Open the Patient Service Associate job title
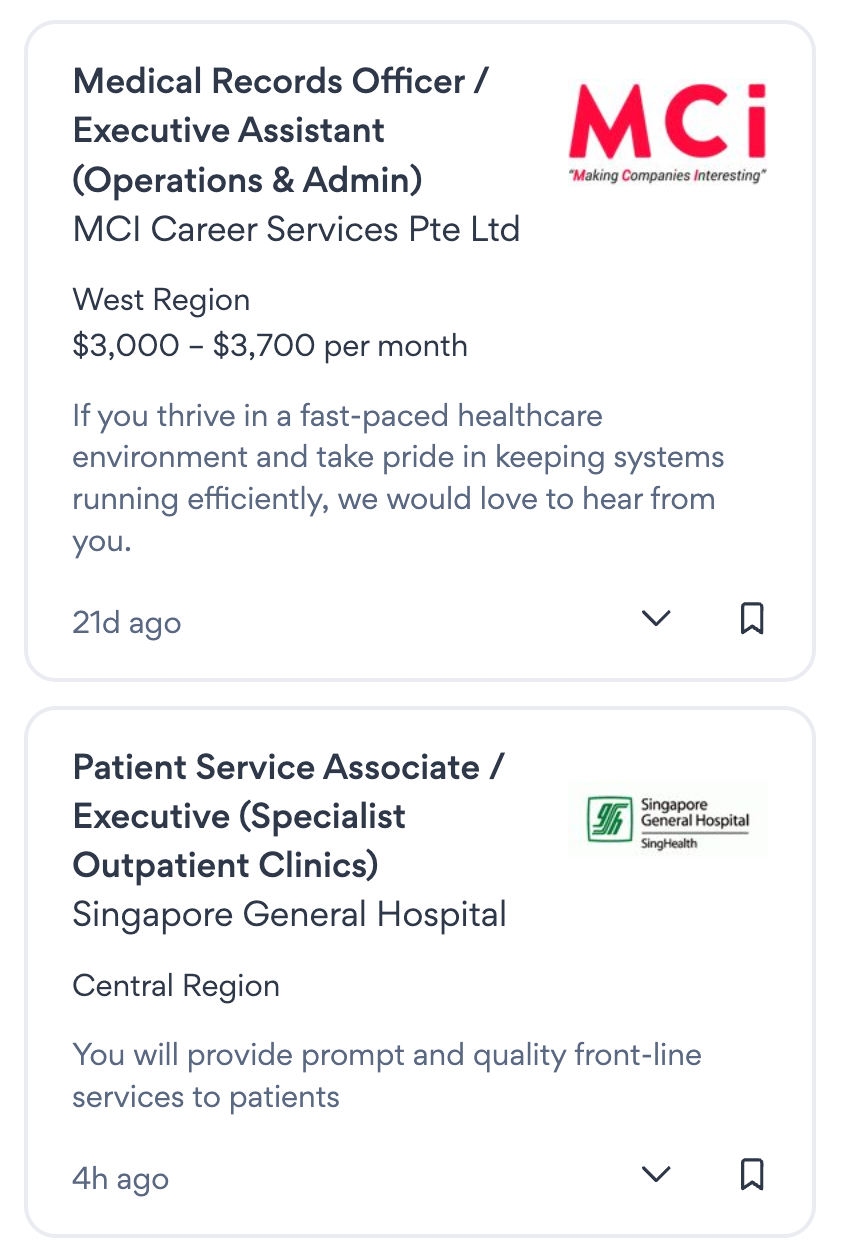Viewport: 864px width, 1252px height. (288, 767)
